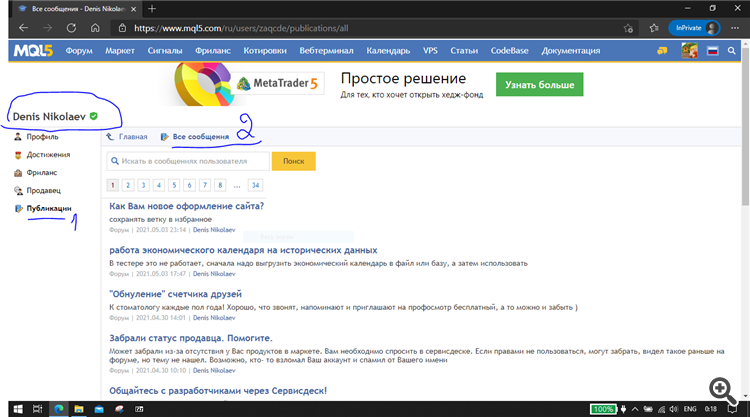Open the browser settings ellipsis menu
The image size is (750, 417).
pyautogui.click(x=735, y=28)
